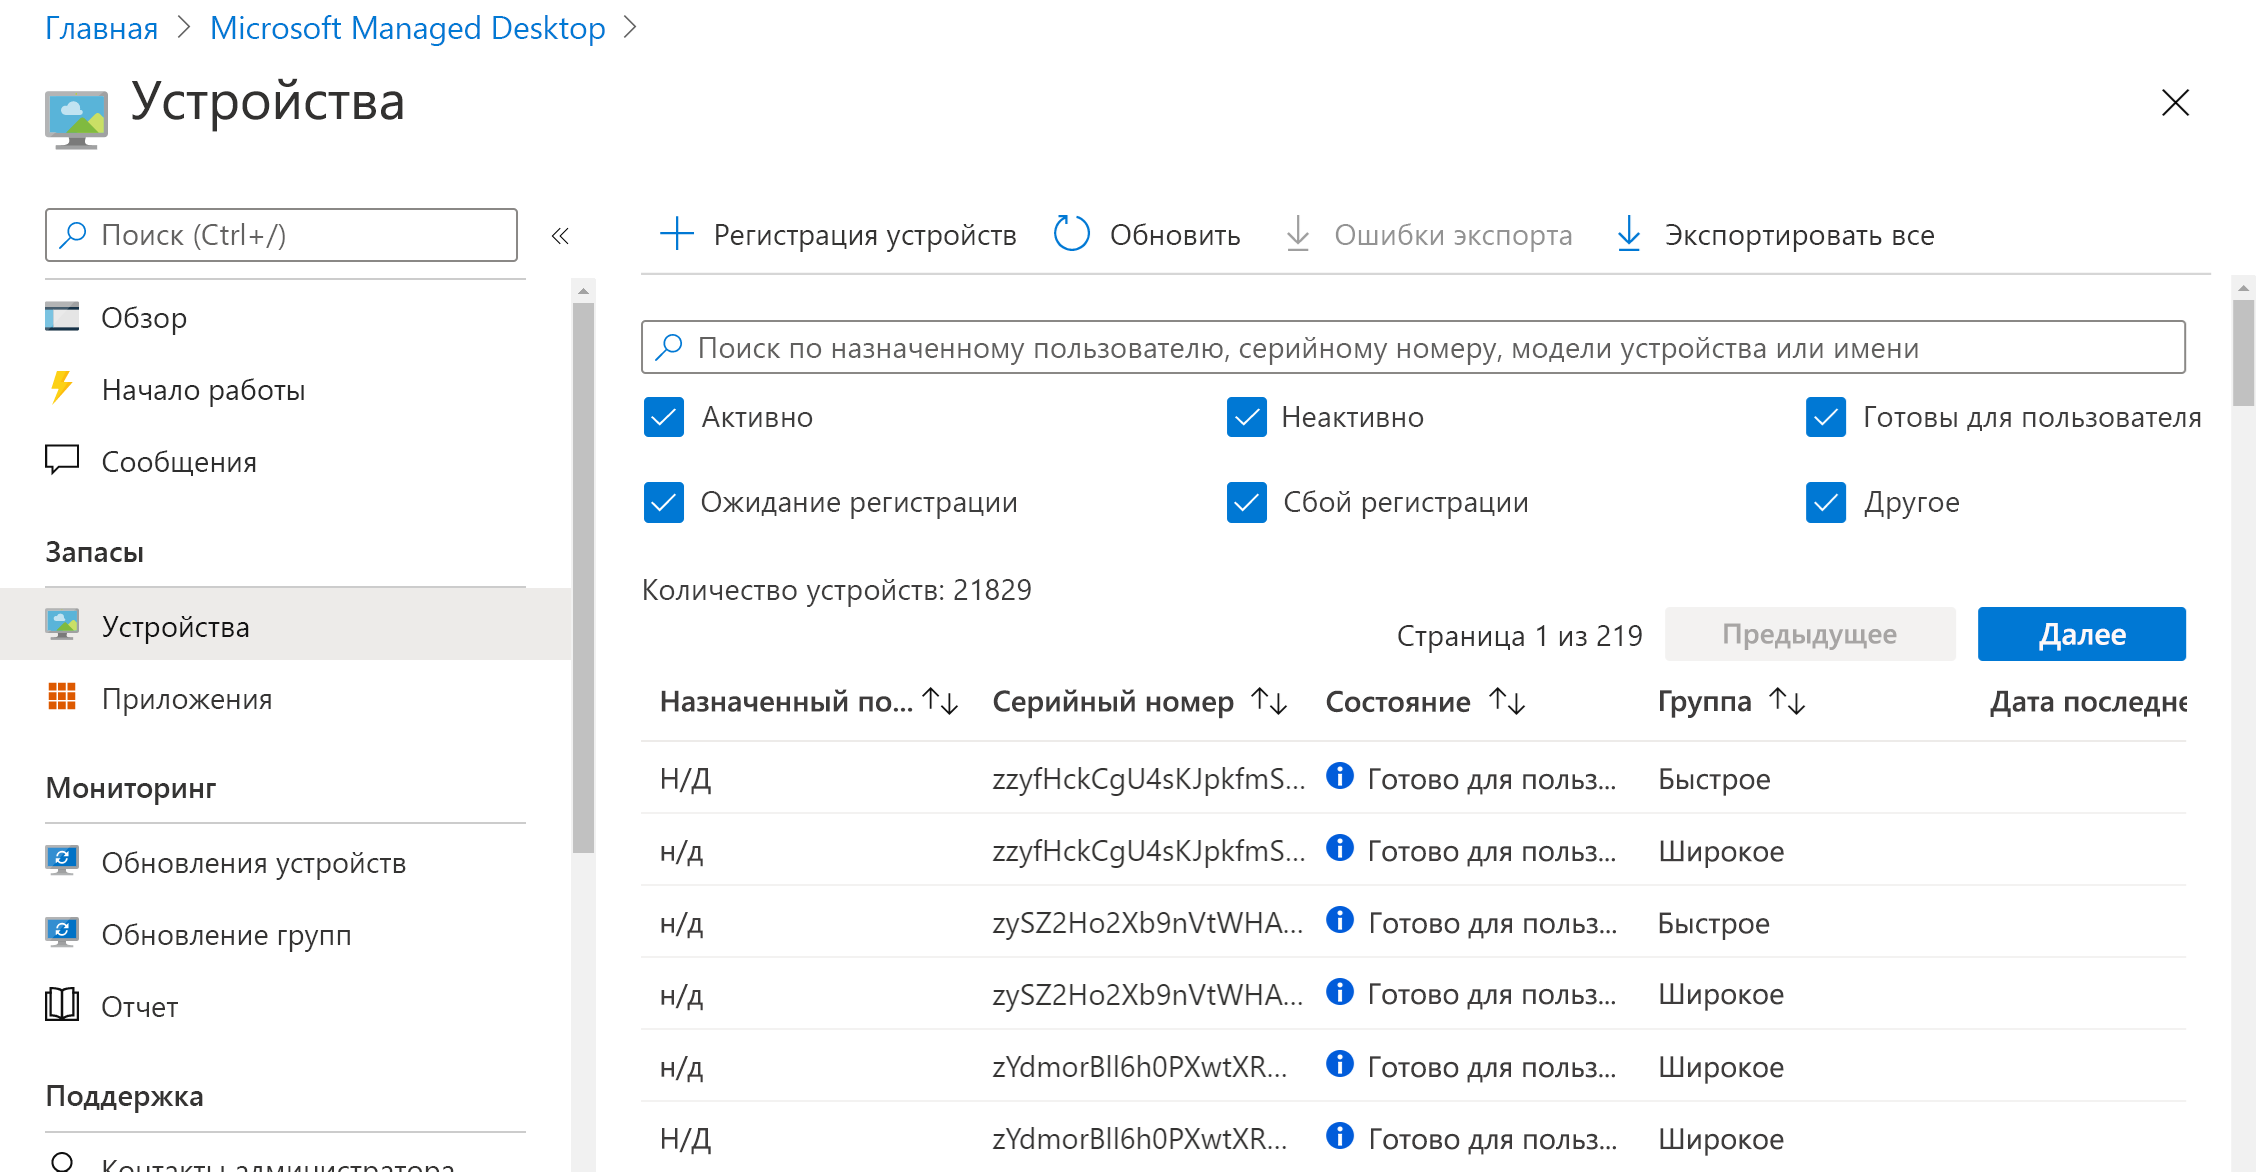2256x1172 pixels.
Task: Click the Предыдущее pagination button
Action: 1810,634
